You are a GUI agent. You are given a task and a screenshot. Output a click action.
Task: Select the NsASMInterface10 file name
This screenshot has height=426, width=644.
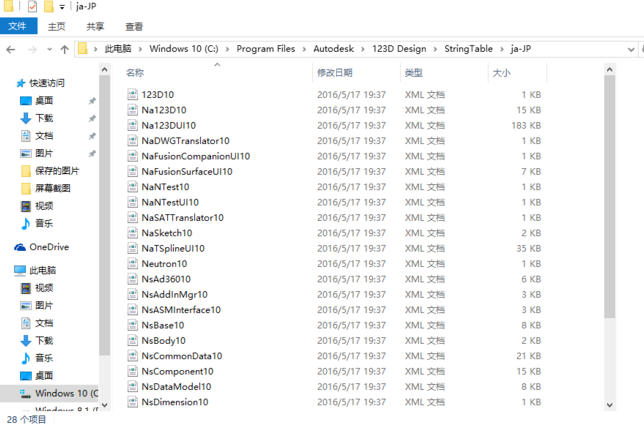[181, 310]
